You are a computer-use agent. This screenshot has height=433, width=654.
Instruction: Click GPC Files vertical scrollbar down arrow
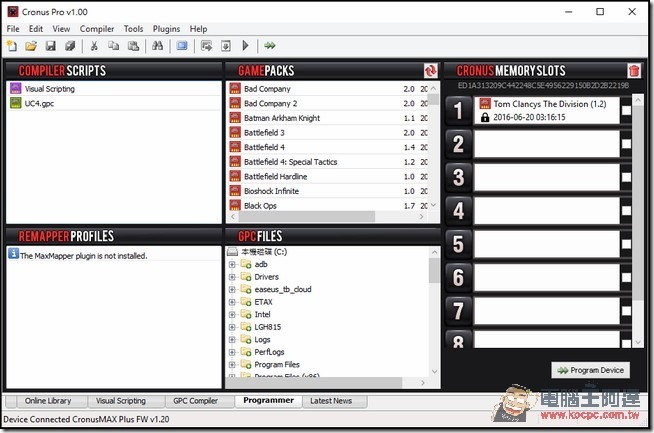pos(434,371)
